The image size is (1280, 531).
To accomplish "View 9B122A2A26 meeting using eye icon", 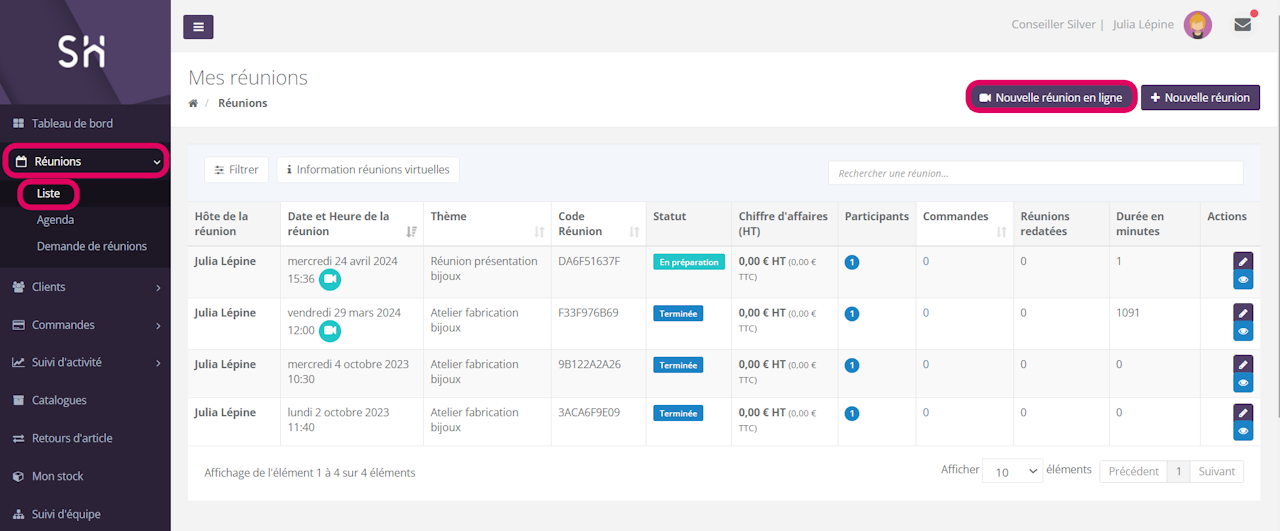I will (1243, 383).
